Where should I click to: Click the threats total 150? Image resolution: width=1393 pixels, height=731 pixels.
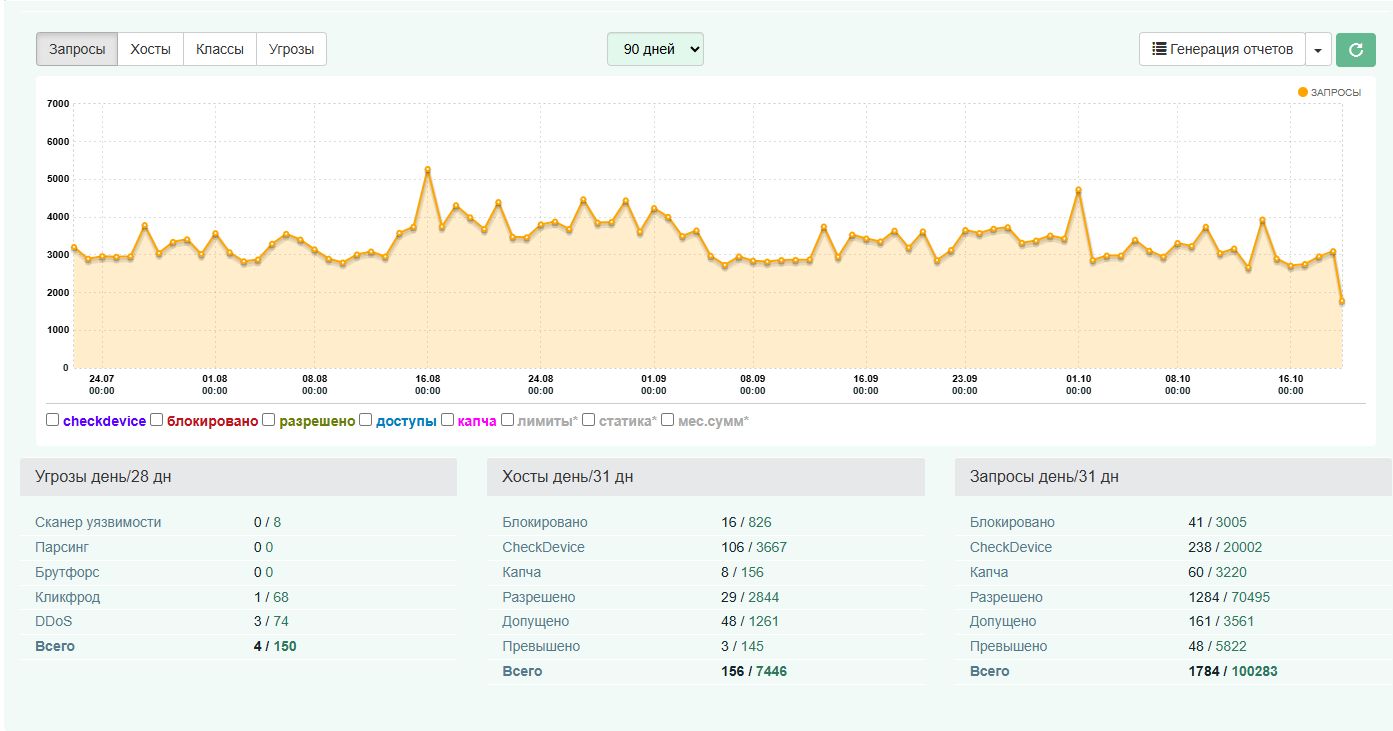[x=285, y=646]
